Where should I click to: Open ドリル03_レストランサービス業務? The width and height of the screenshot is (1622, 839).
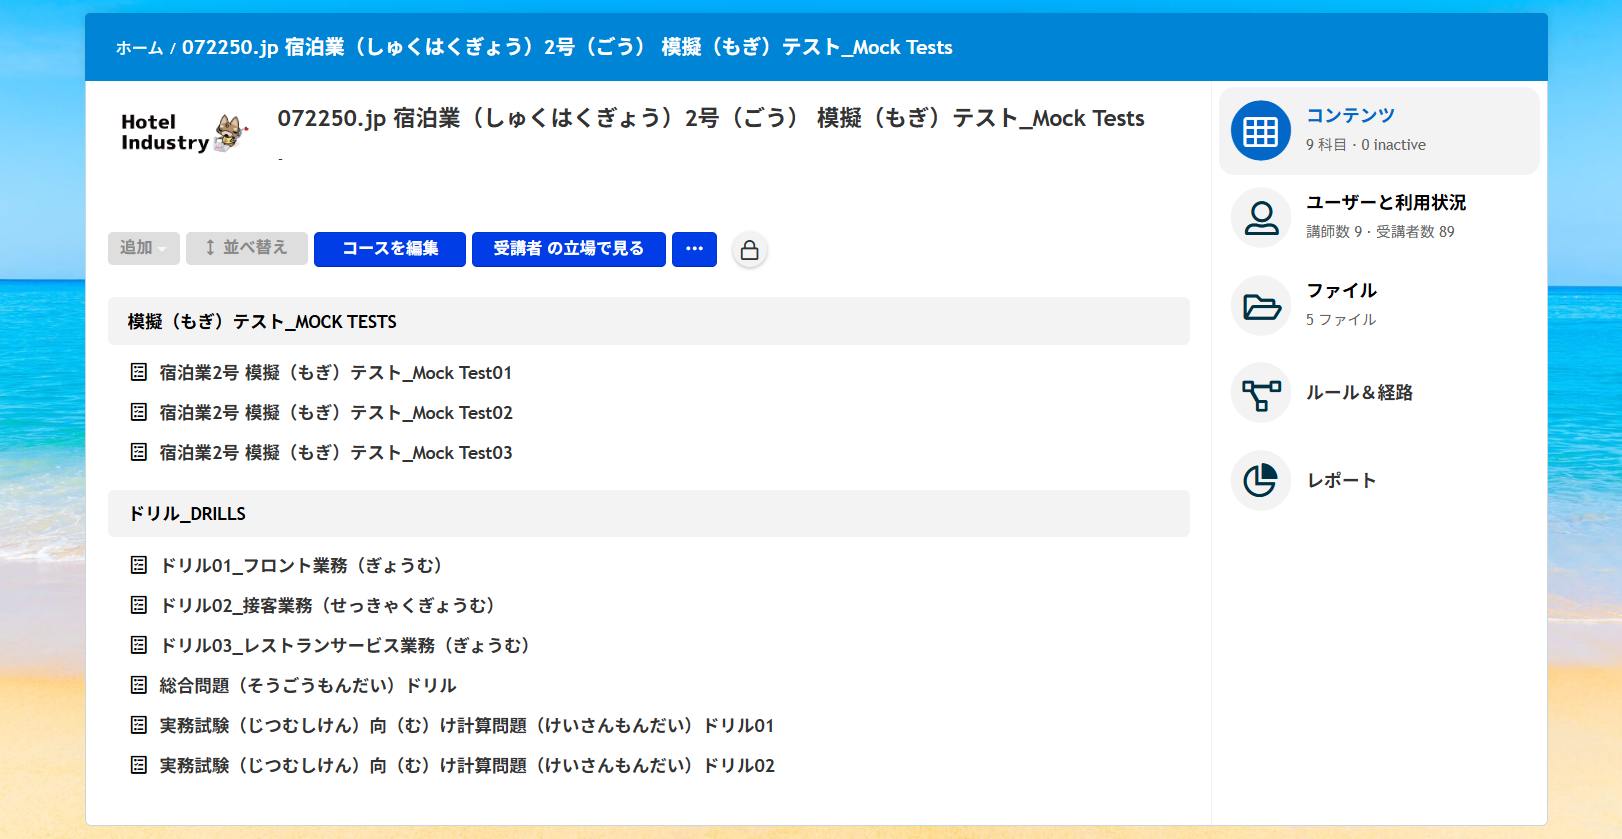pos(345,646)
